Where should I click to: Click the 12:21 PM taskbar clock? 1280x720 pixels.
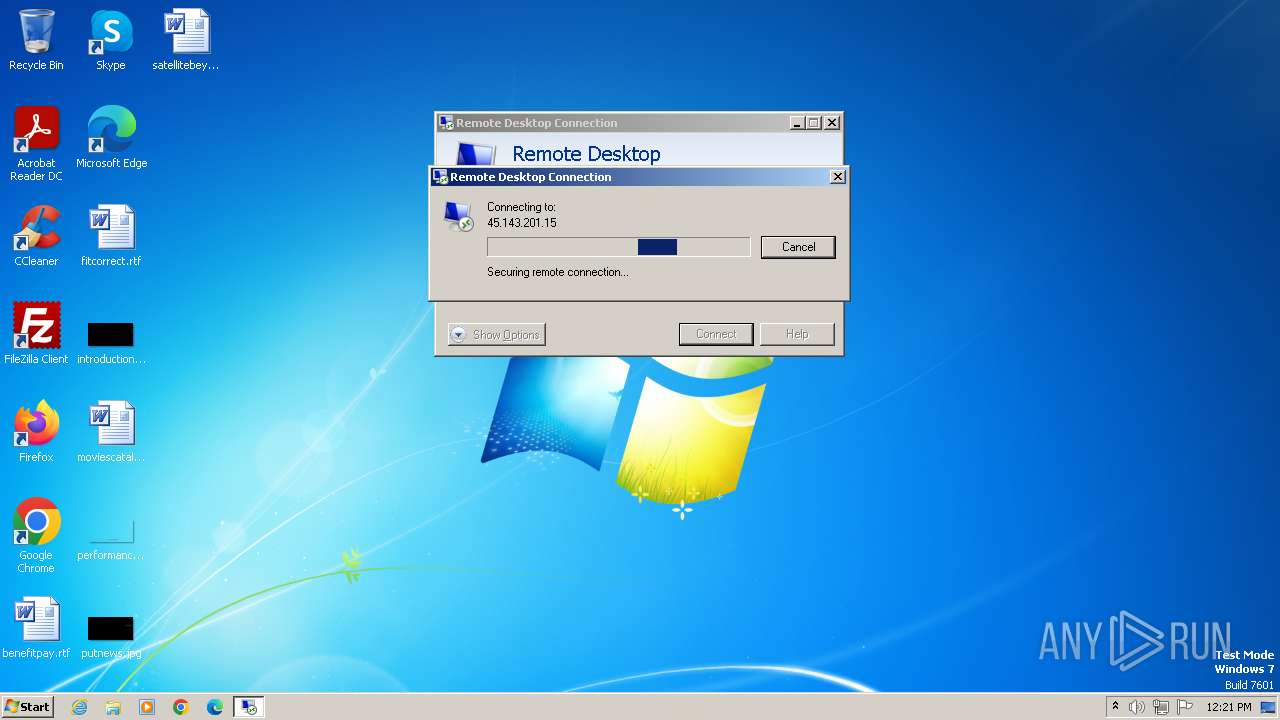pyautogui.click(x=1229, y=707)
